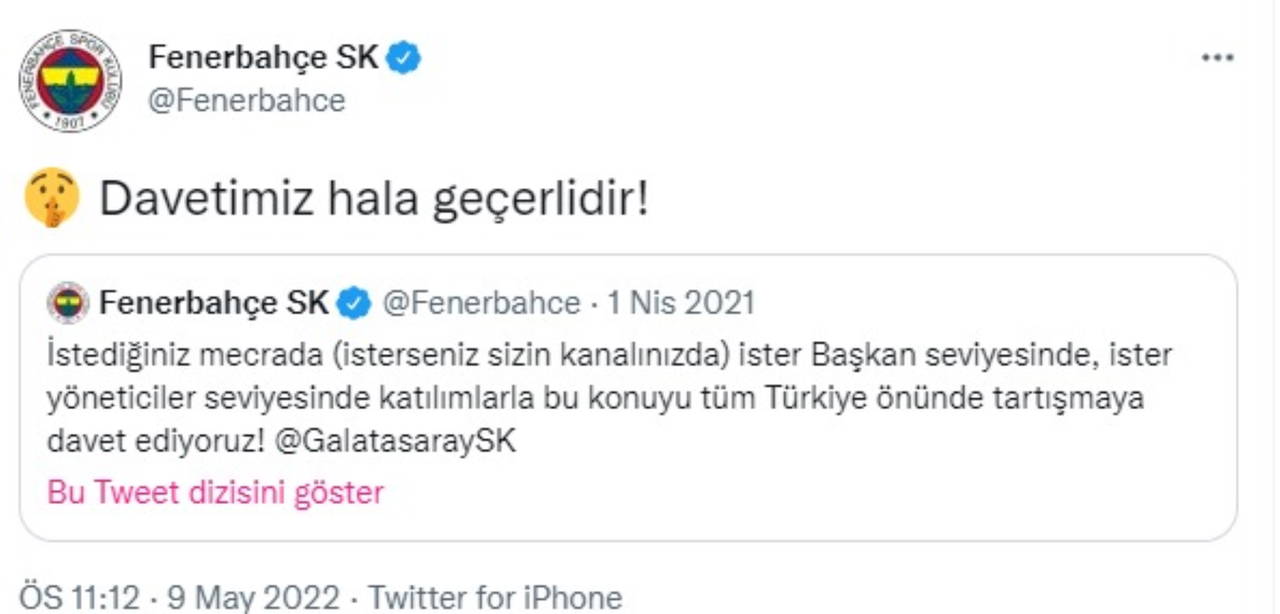
Task: Click the 'ÖS 11:12' tweet time
Action: 79,598
